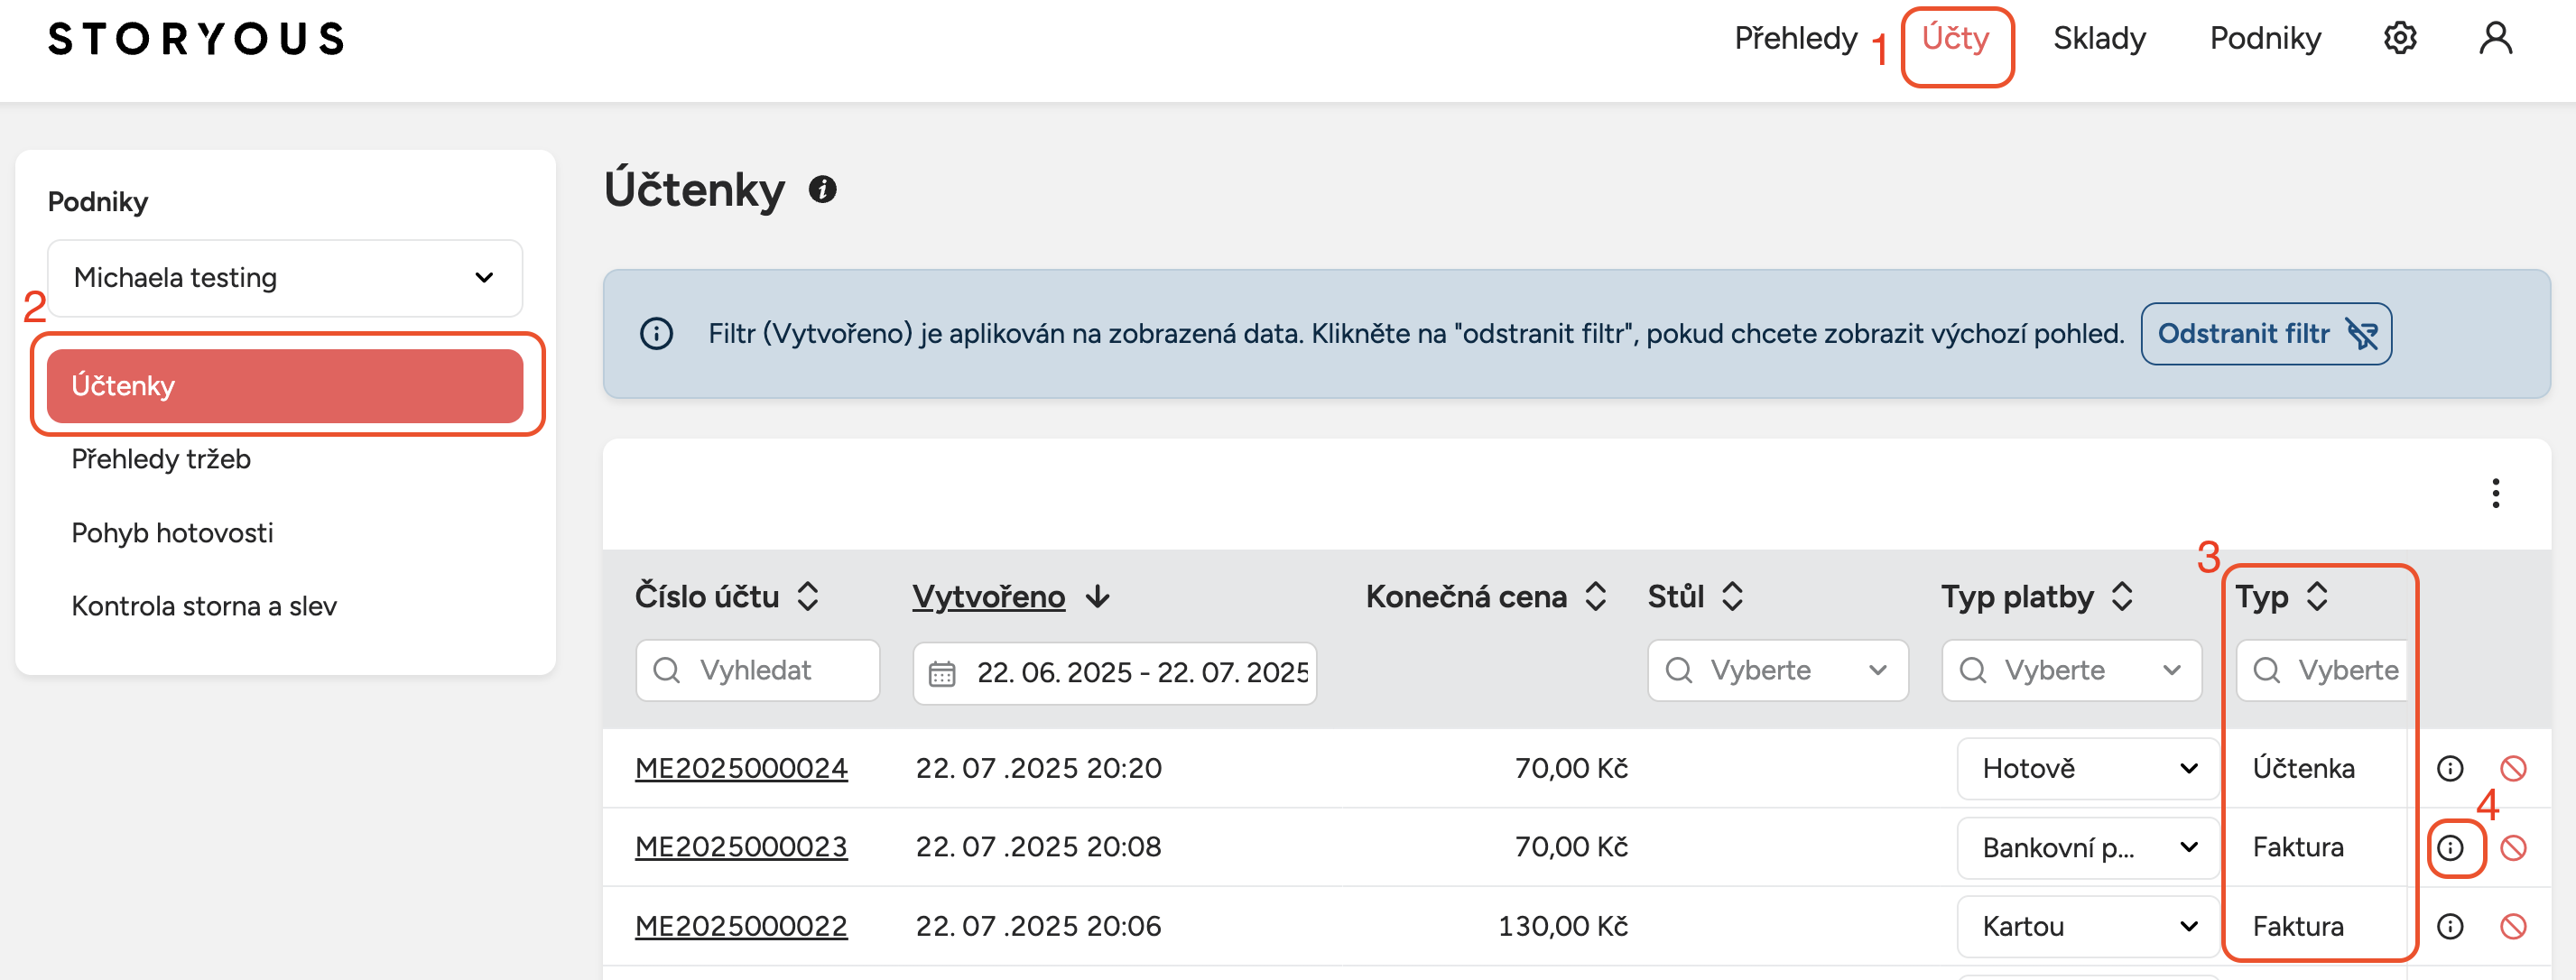
Task: Open Přehledy top menu
Action: [x=1795, y=38]
